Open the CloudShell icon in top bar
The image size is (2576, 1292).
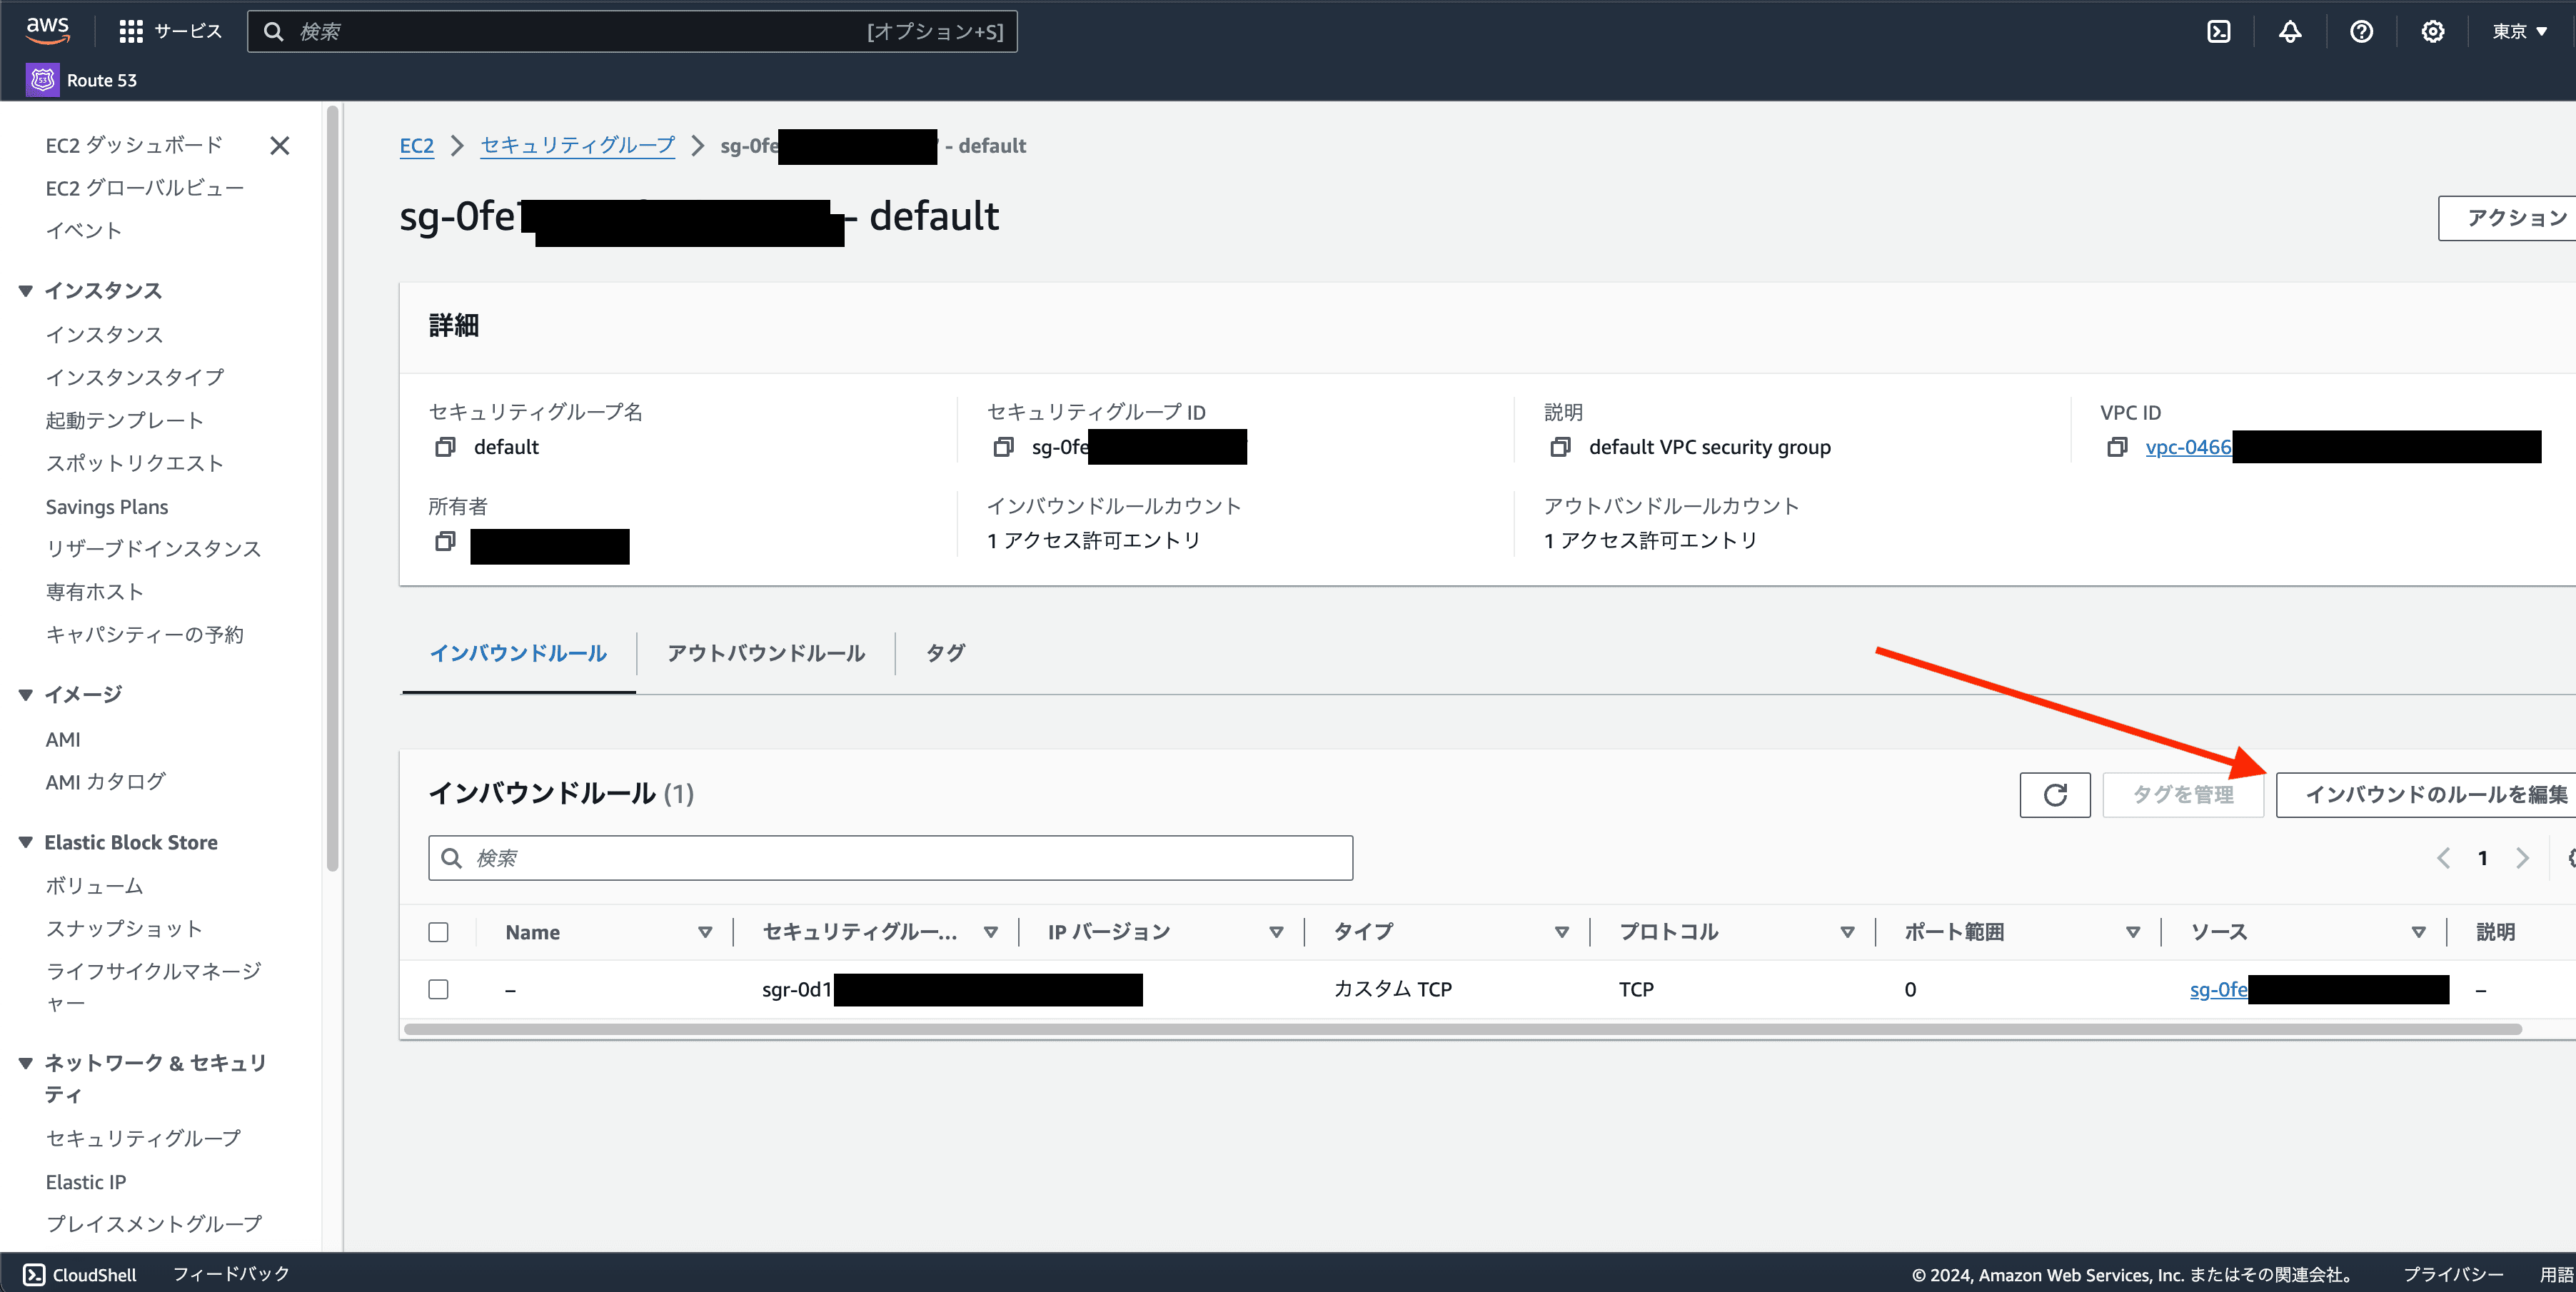(x=2218, y=32)
